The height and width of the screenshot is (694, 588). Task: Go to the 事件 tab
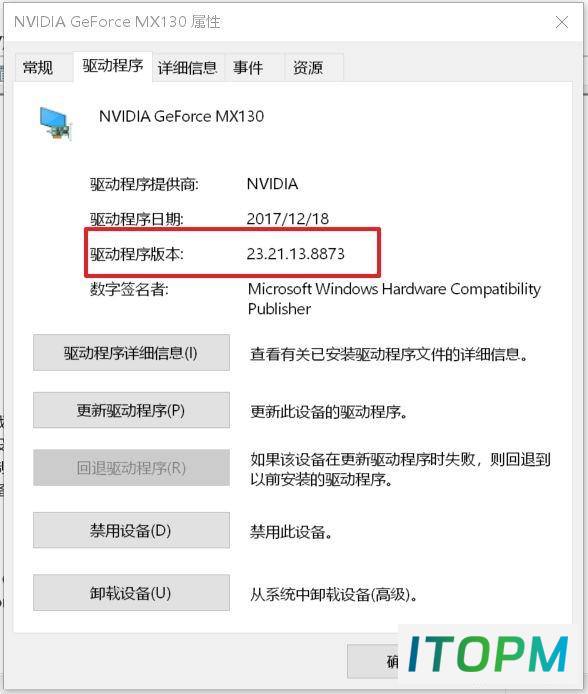point(248,68)
